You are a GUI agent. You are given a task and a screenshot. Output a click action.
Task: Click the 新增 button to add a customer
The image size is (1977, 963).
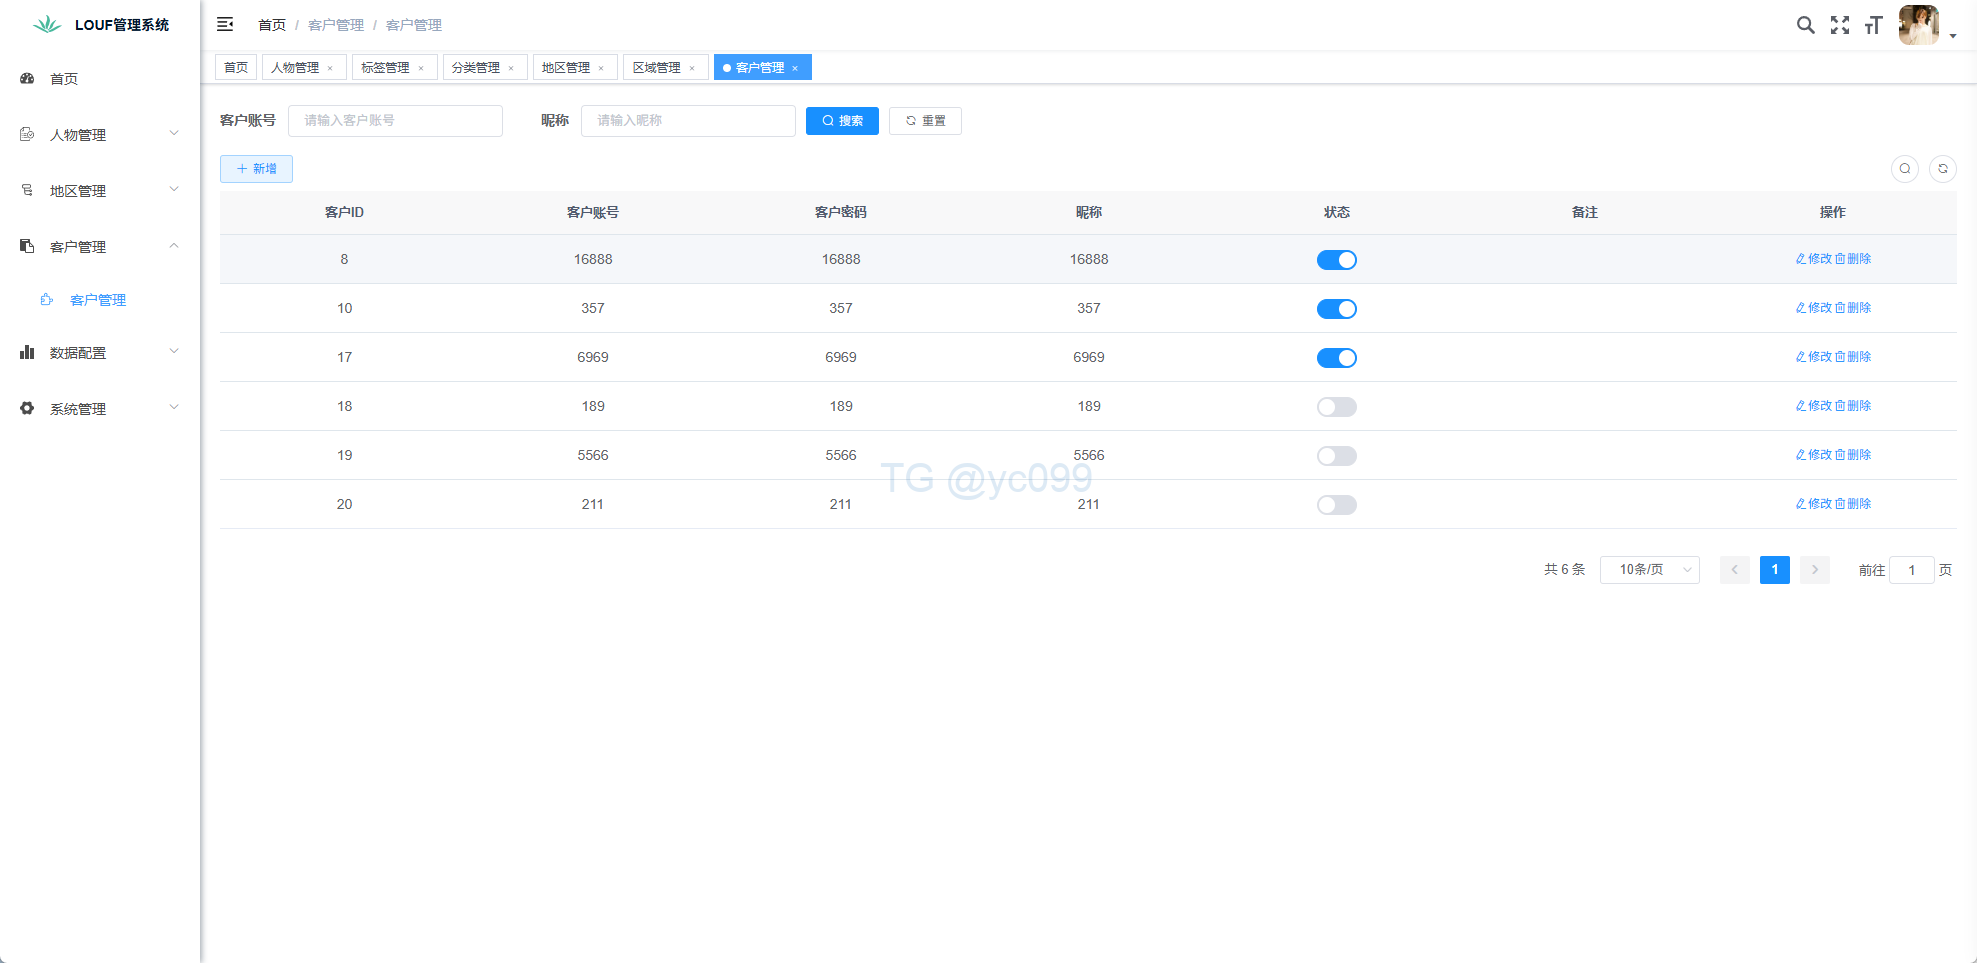256,169
